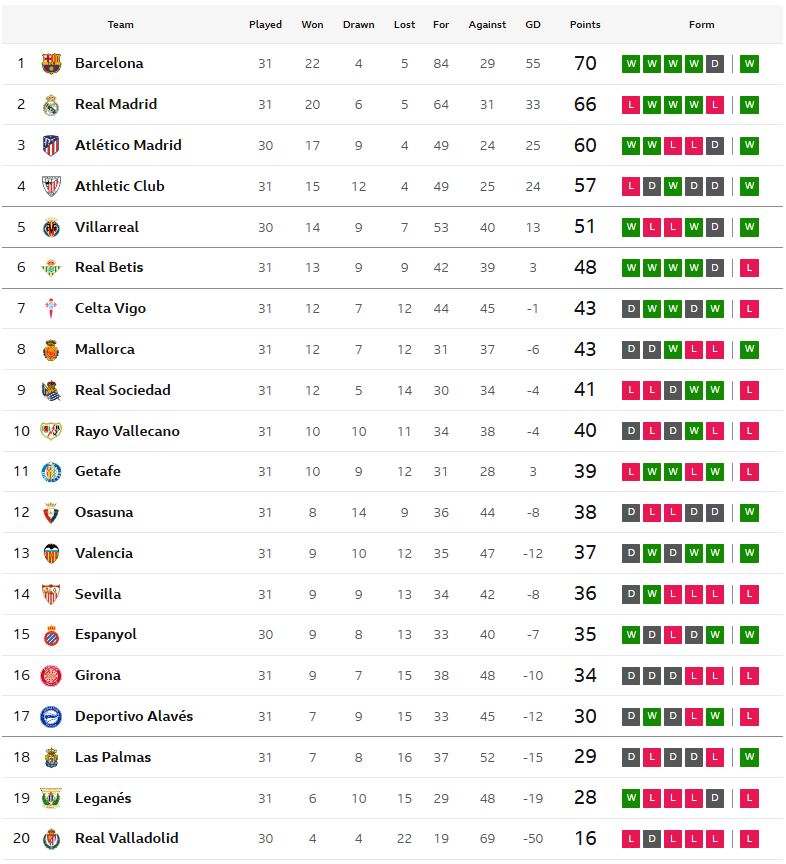Click the Barcelona club crest

pos(51,63)
